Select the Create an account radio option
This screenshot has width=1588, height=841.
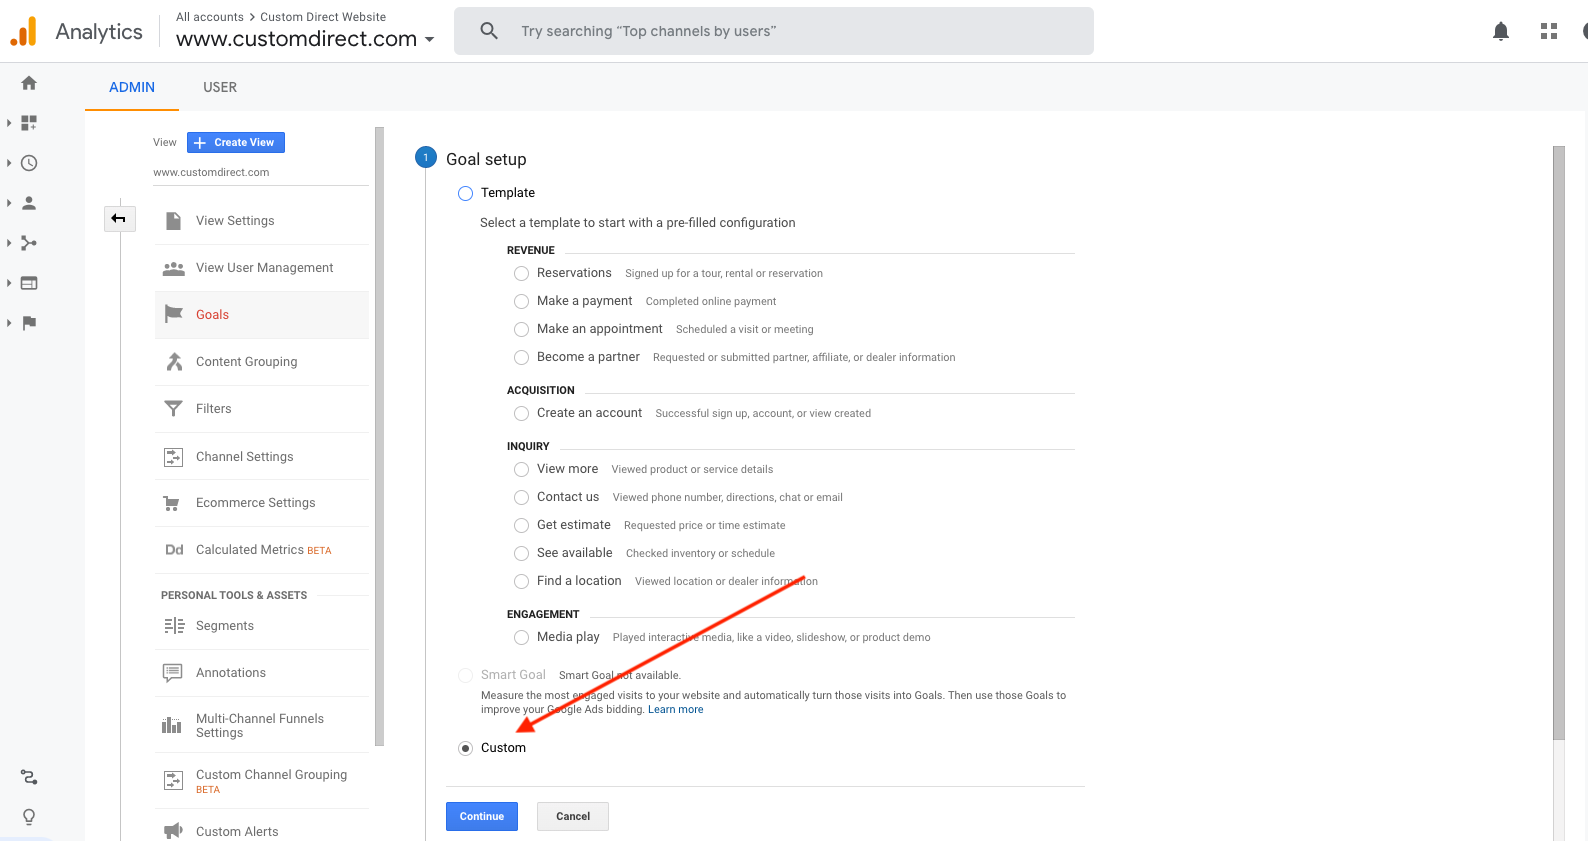(x=521, y=413)
